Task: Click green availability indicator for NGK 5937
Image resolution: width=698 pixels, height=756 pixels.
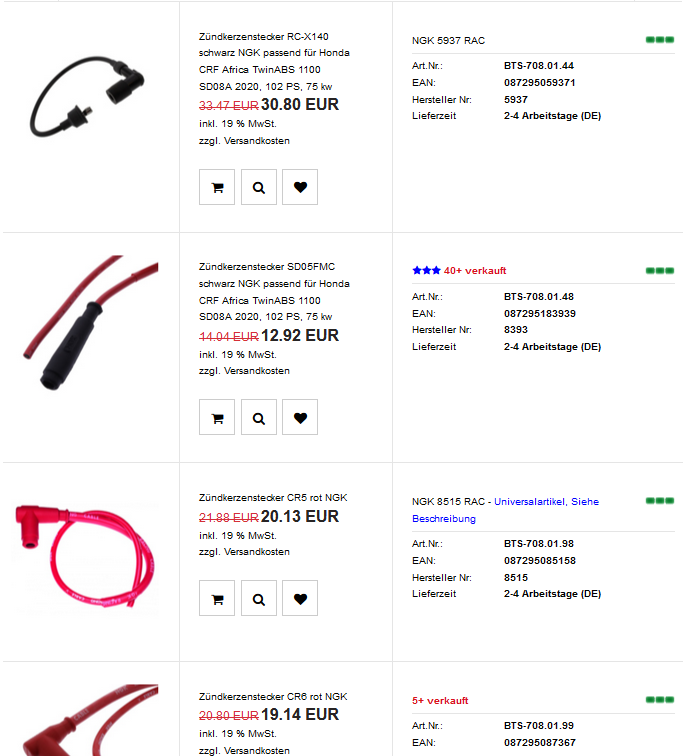Action: (x=660, y=40)
